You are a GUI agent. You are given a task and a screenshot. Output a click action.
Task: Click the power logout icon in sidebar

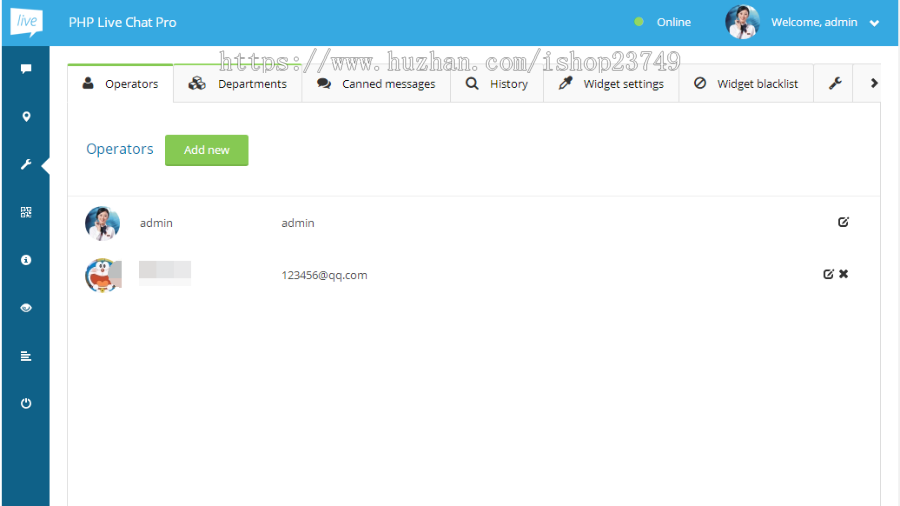(26, 403)
